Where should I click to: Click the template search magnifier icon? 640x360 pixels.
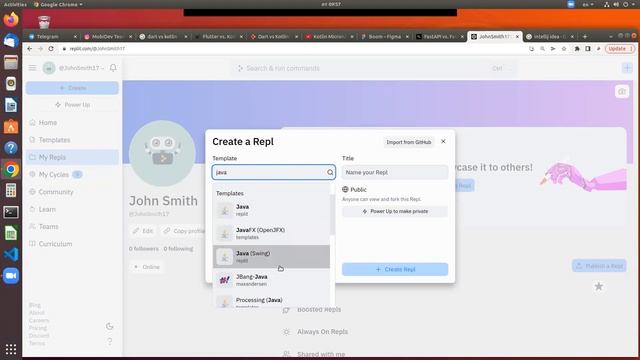click(x=330, y=173)
